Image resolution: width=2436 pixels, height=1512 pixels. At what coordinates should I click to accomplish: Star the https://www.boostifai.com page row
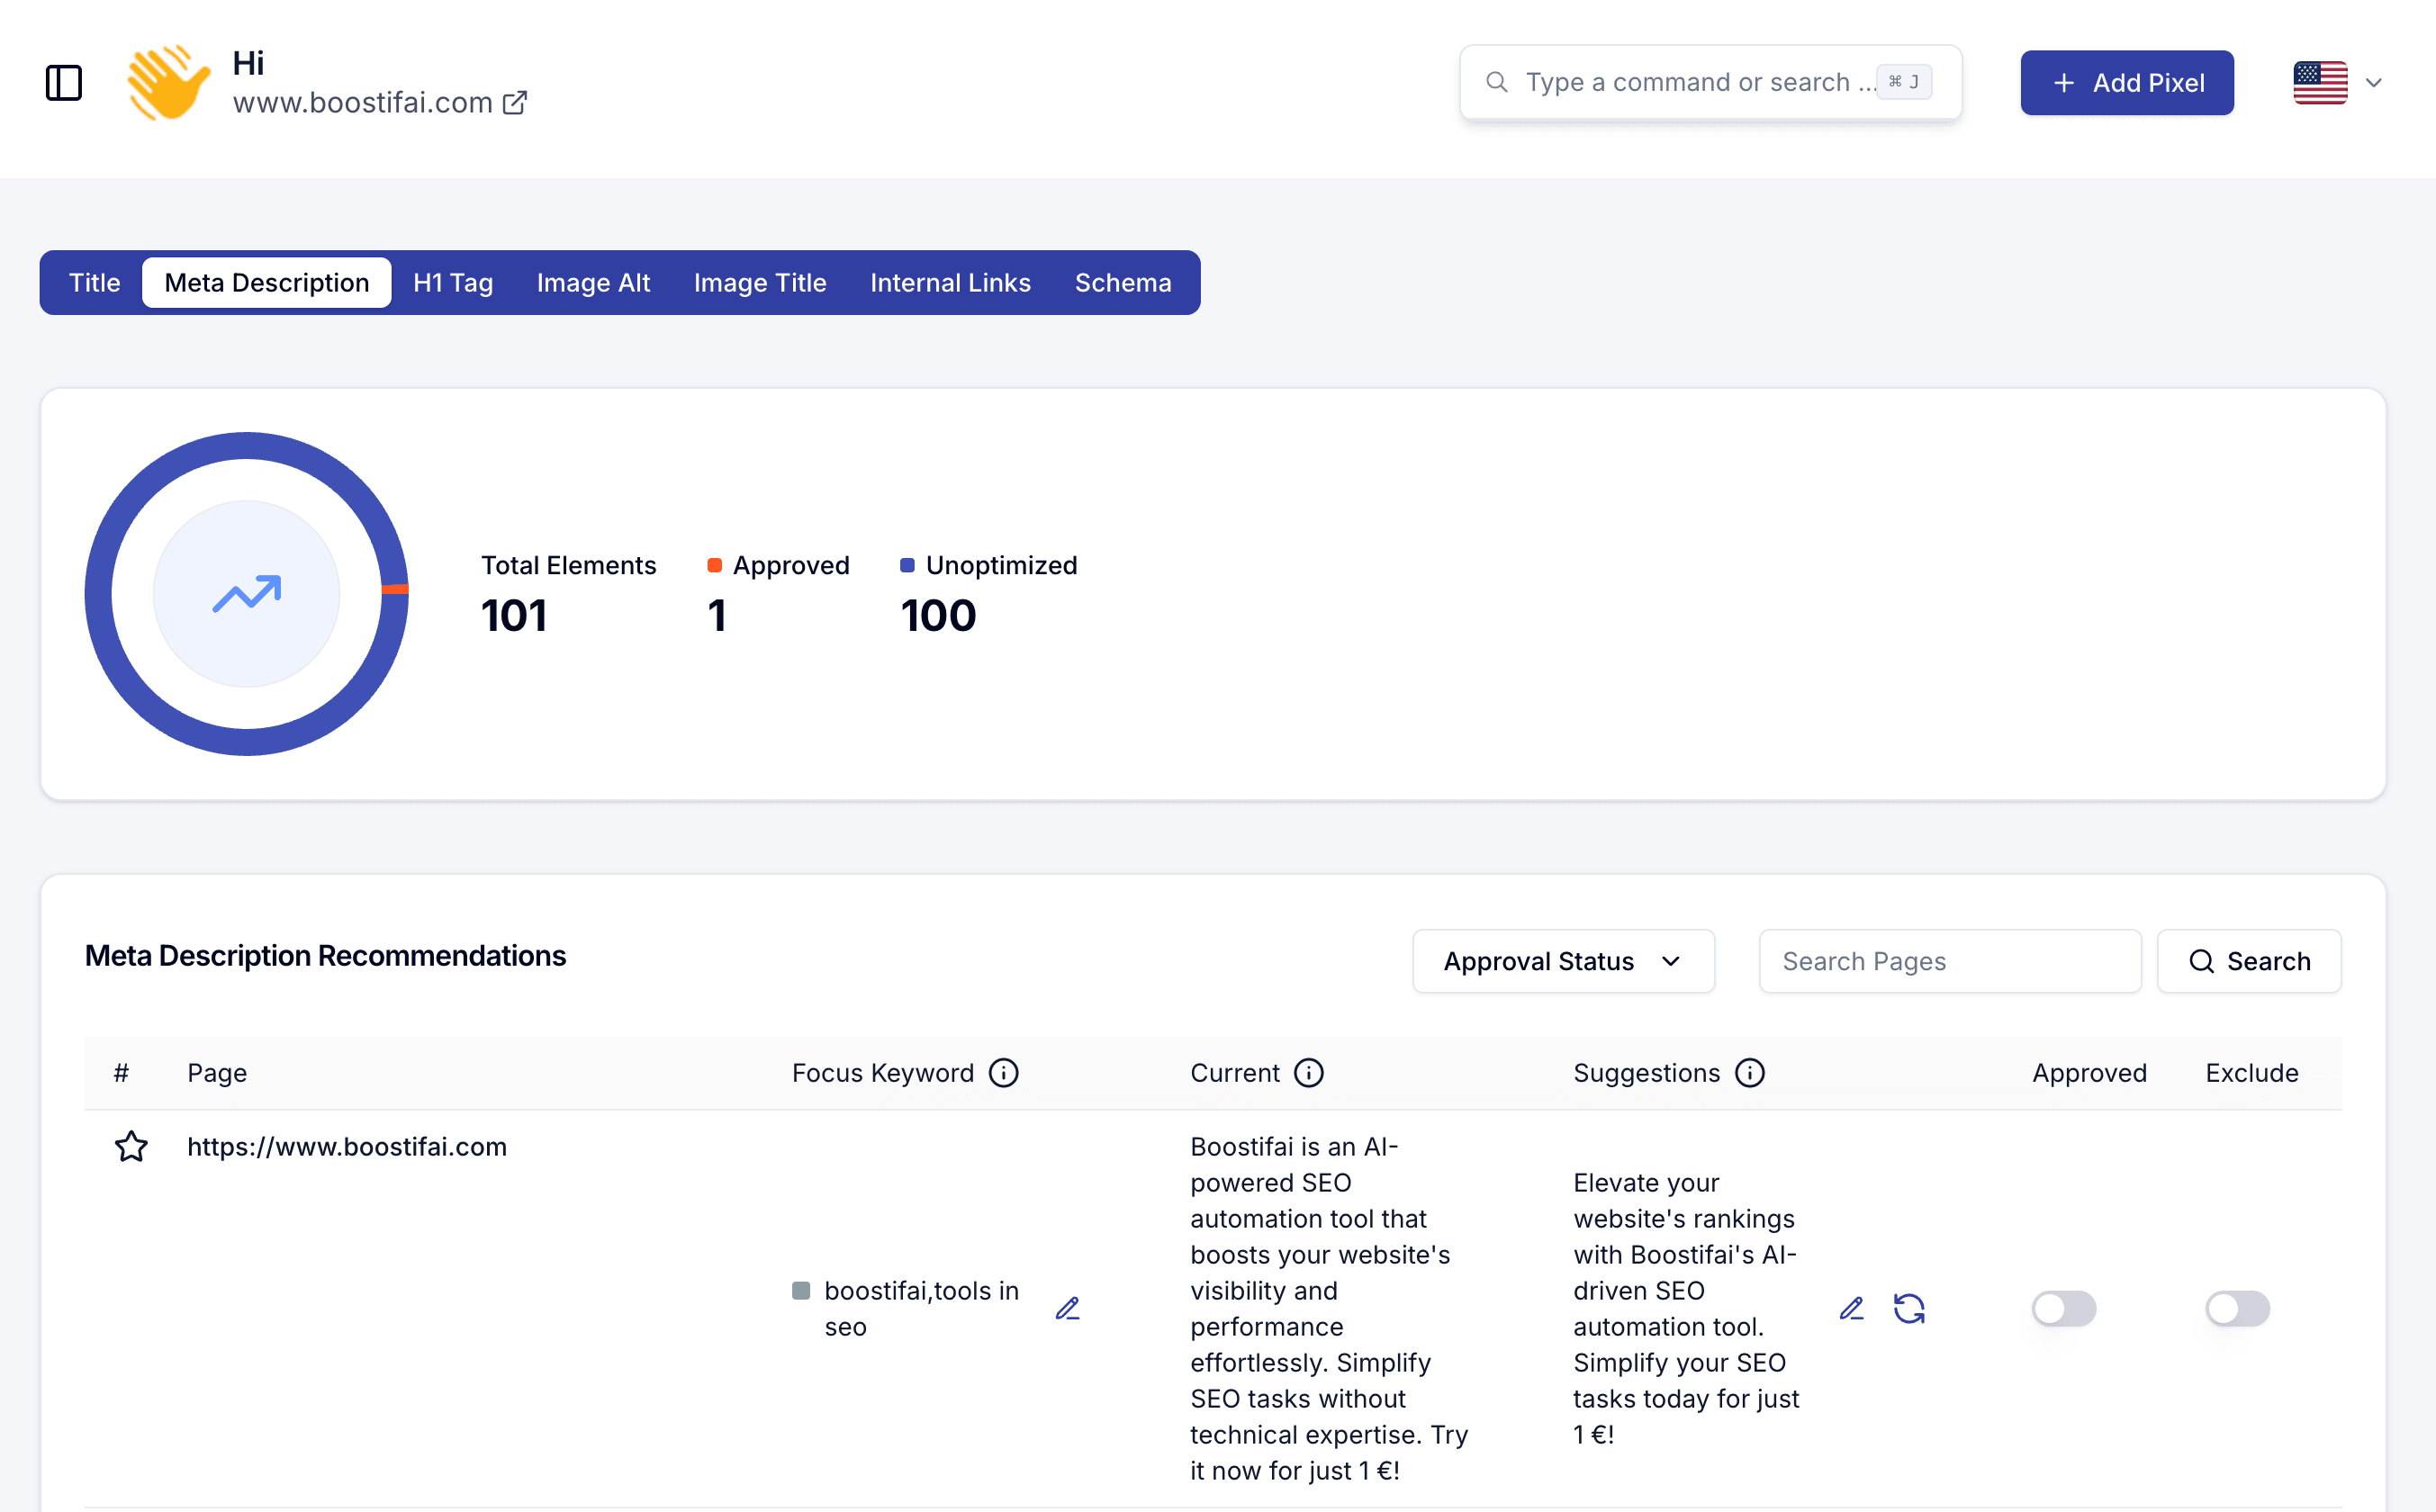pyautogui.click(x=131, y=1146)
